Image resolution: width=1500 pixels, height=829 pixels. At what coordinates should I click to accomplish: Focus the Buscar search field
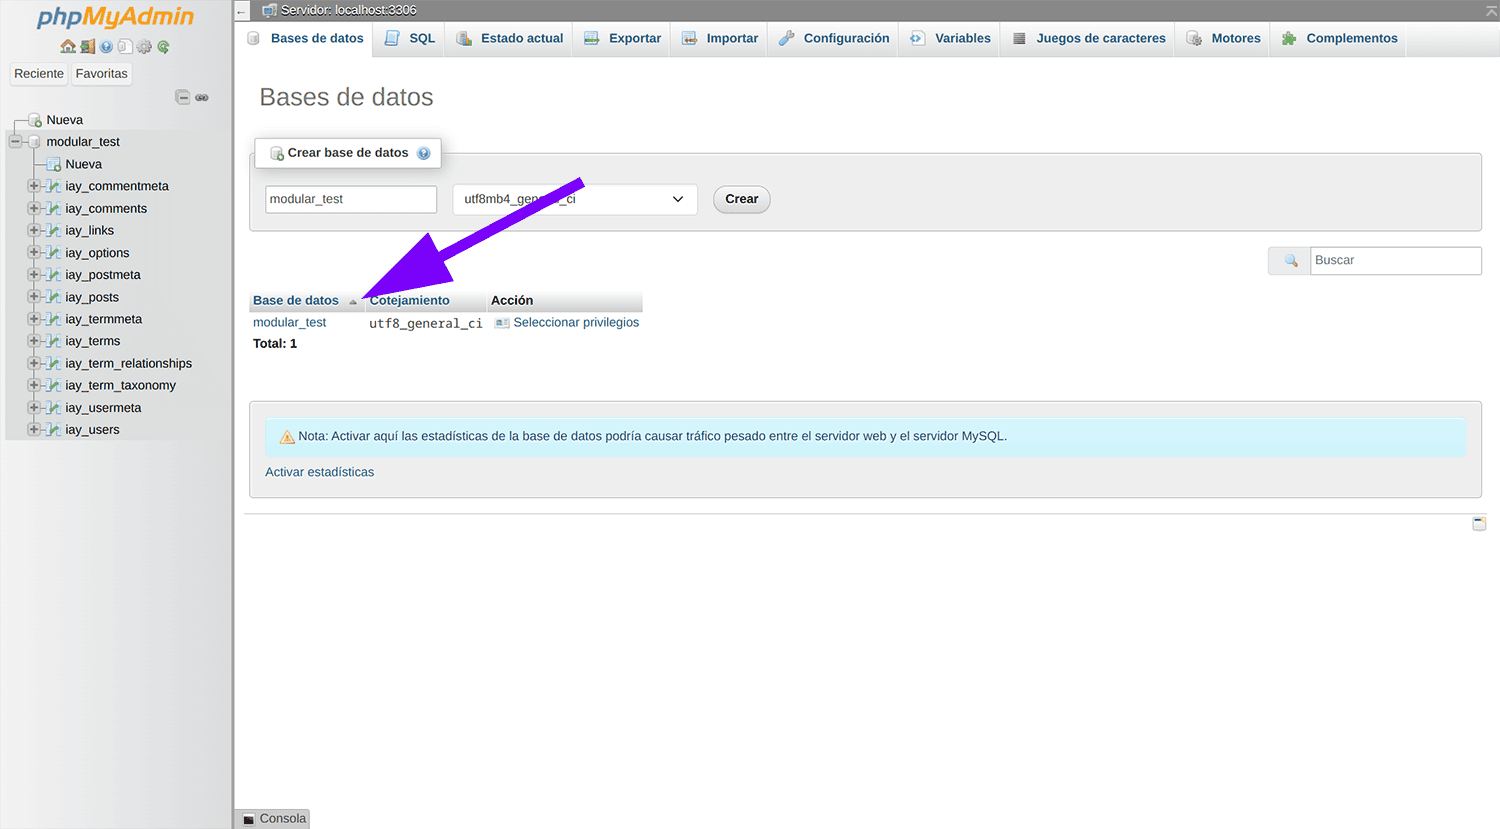pos(1396,261)
